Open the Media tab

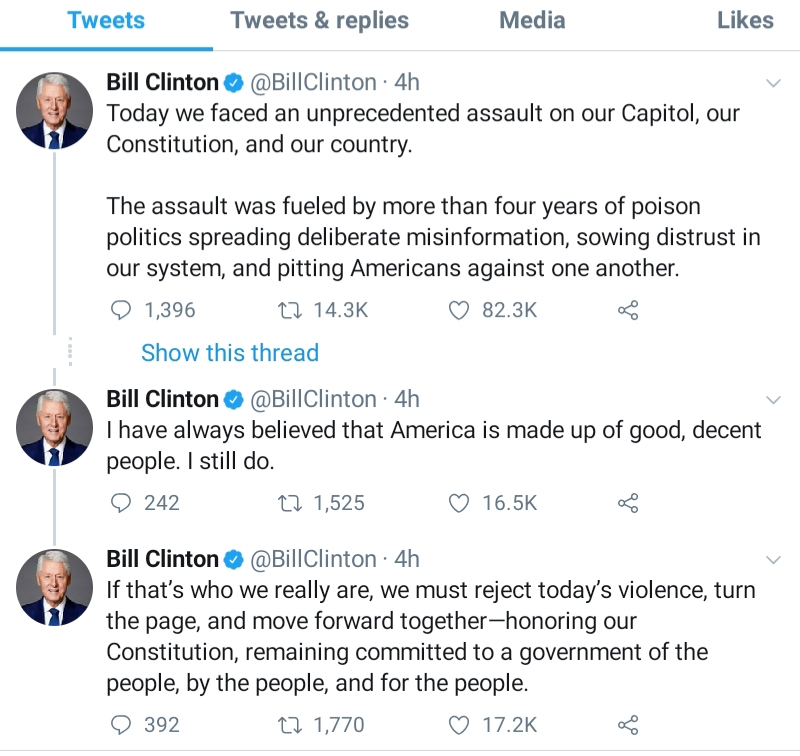coord(532,20)
